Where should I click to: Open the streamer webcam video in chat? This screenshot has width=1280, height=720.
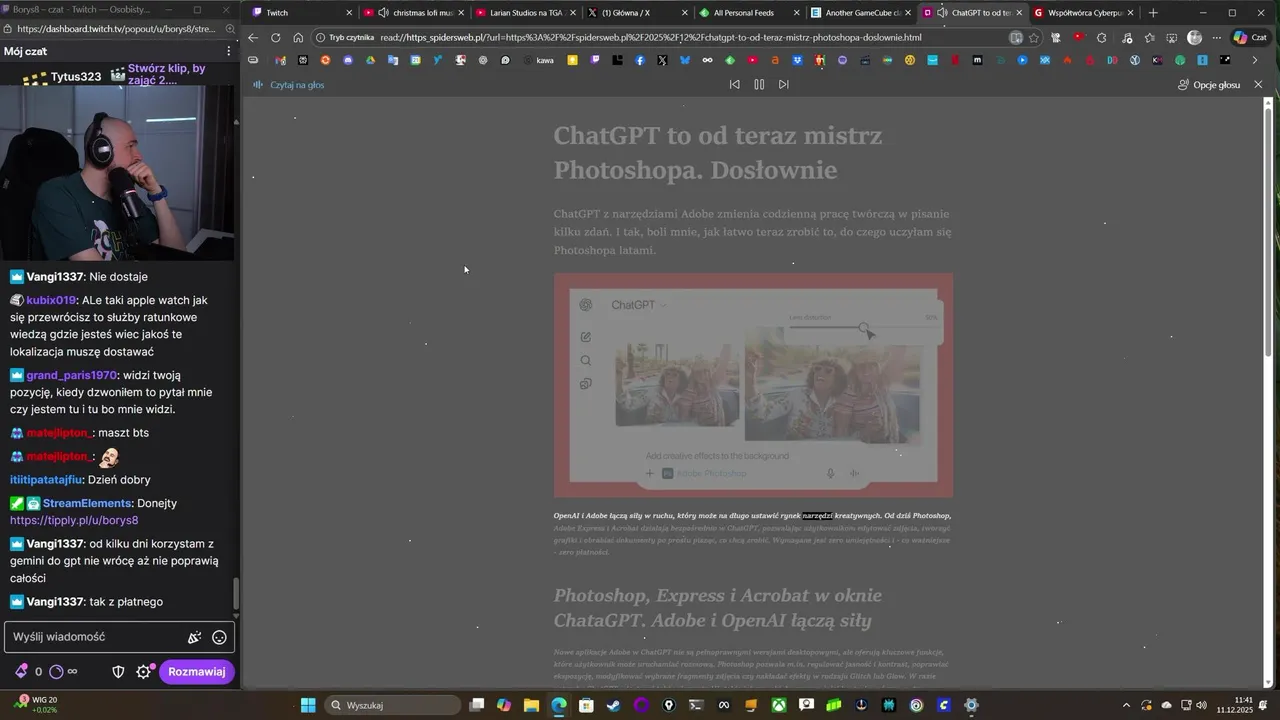coord(118,174)
